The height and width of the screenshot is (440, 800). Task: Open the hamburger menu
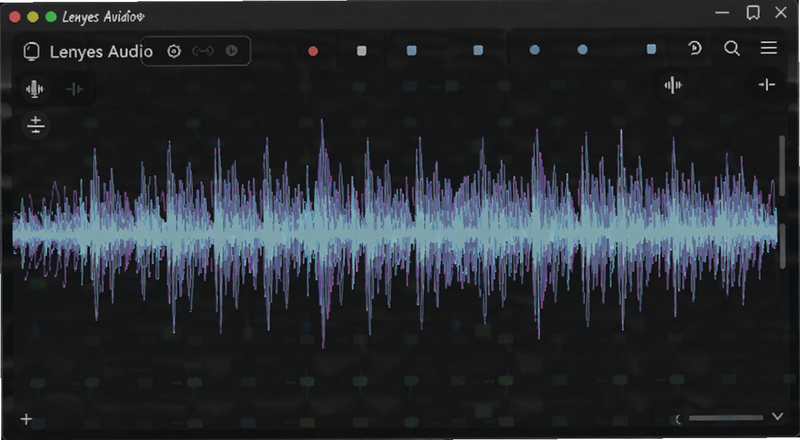tap(769, 48)
